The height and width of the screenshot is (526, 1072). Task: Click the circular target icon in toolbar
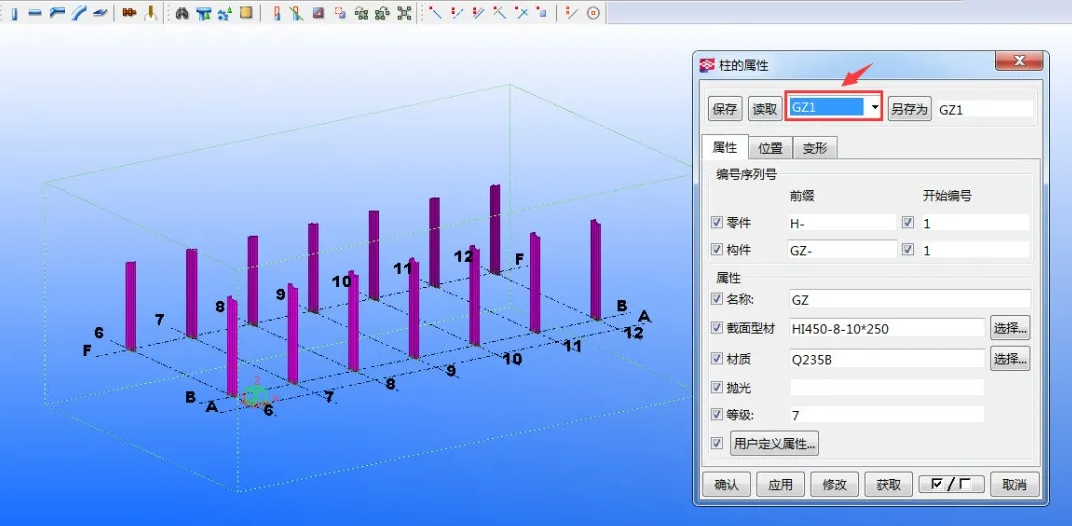pyautogui.click(x=593, y=13)
